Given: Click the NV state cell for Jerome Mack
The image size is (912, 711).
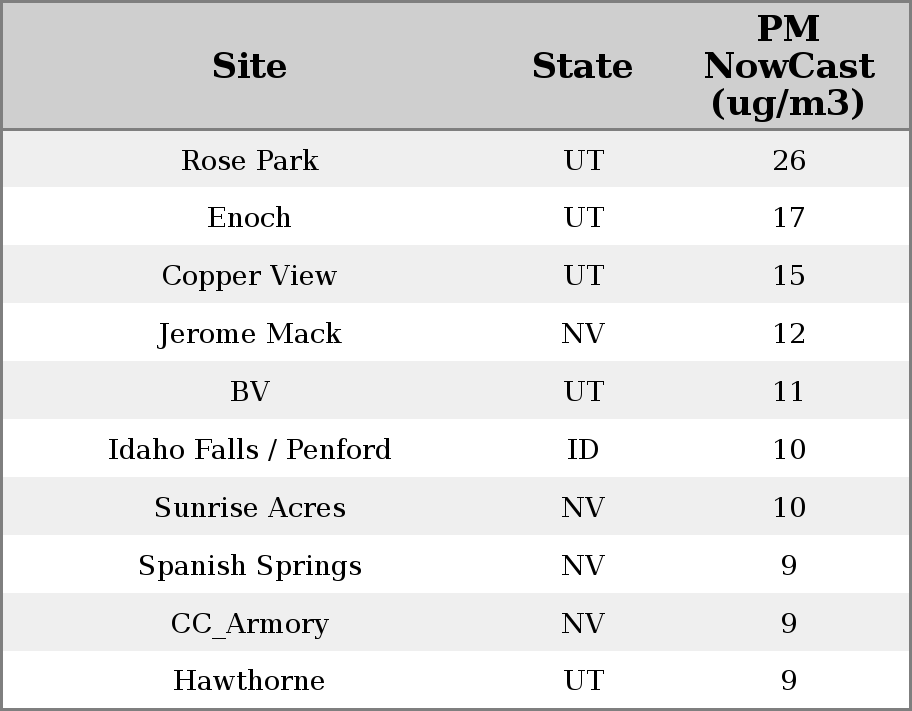Looking at the screenshot, I should pos(583,334).
